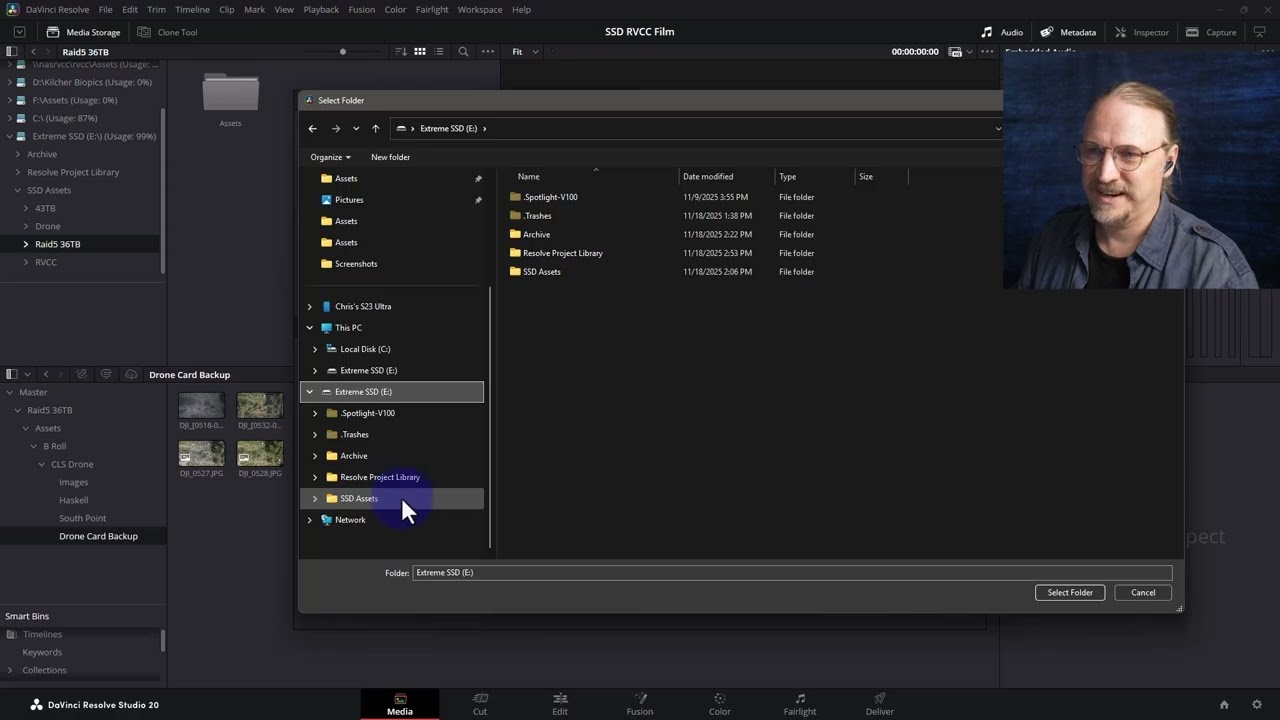Viewport: 1280px width, 720px height.
Task: Open the top-left dropdown arrow button
Action: coord(19,32)
